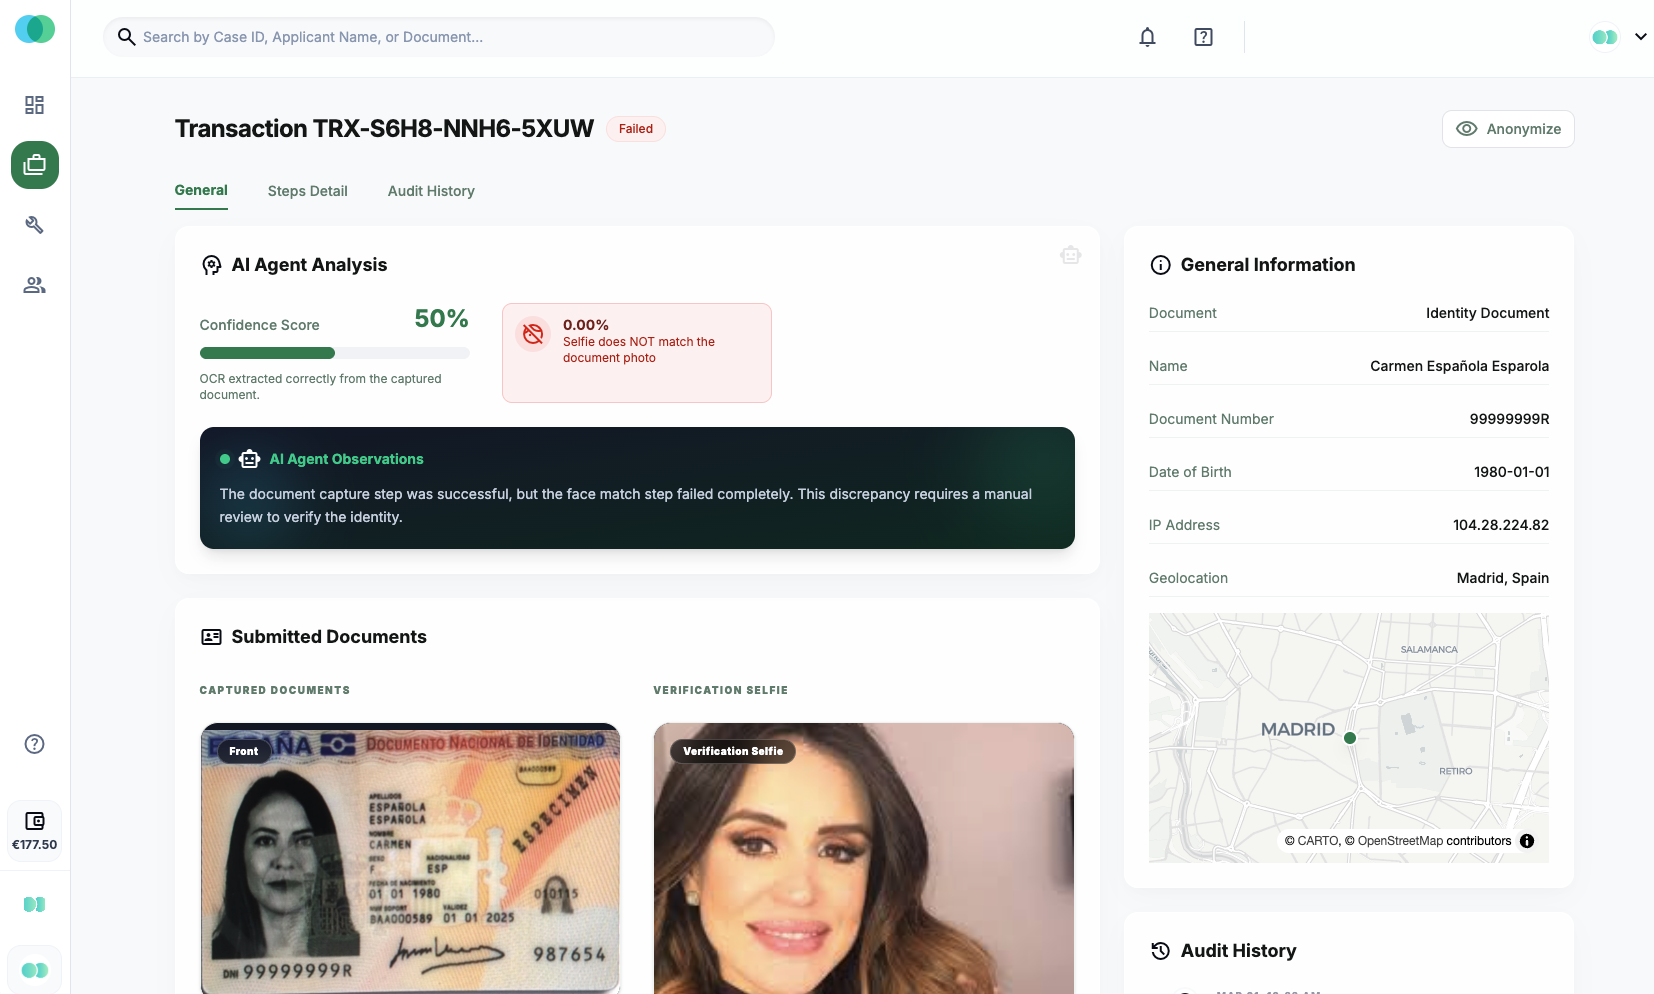Open the help circle icon in the sidebar
The height and width of the screenshot is (994, 1654).
35,744
